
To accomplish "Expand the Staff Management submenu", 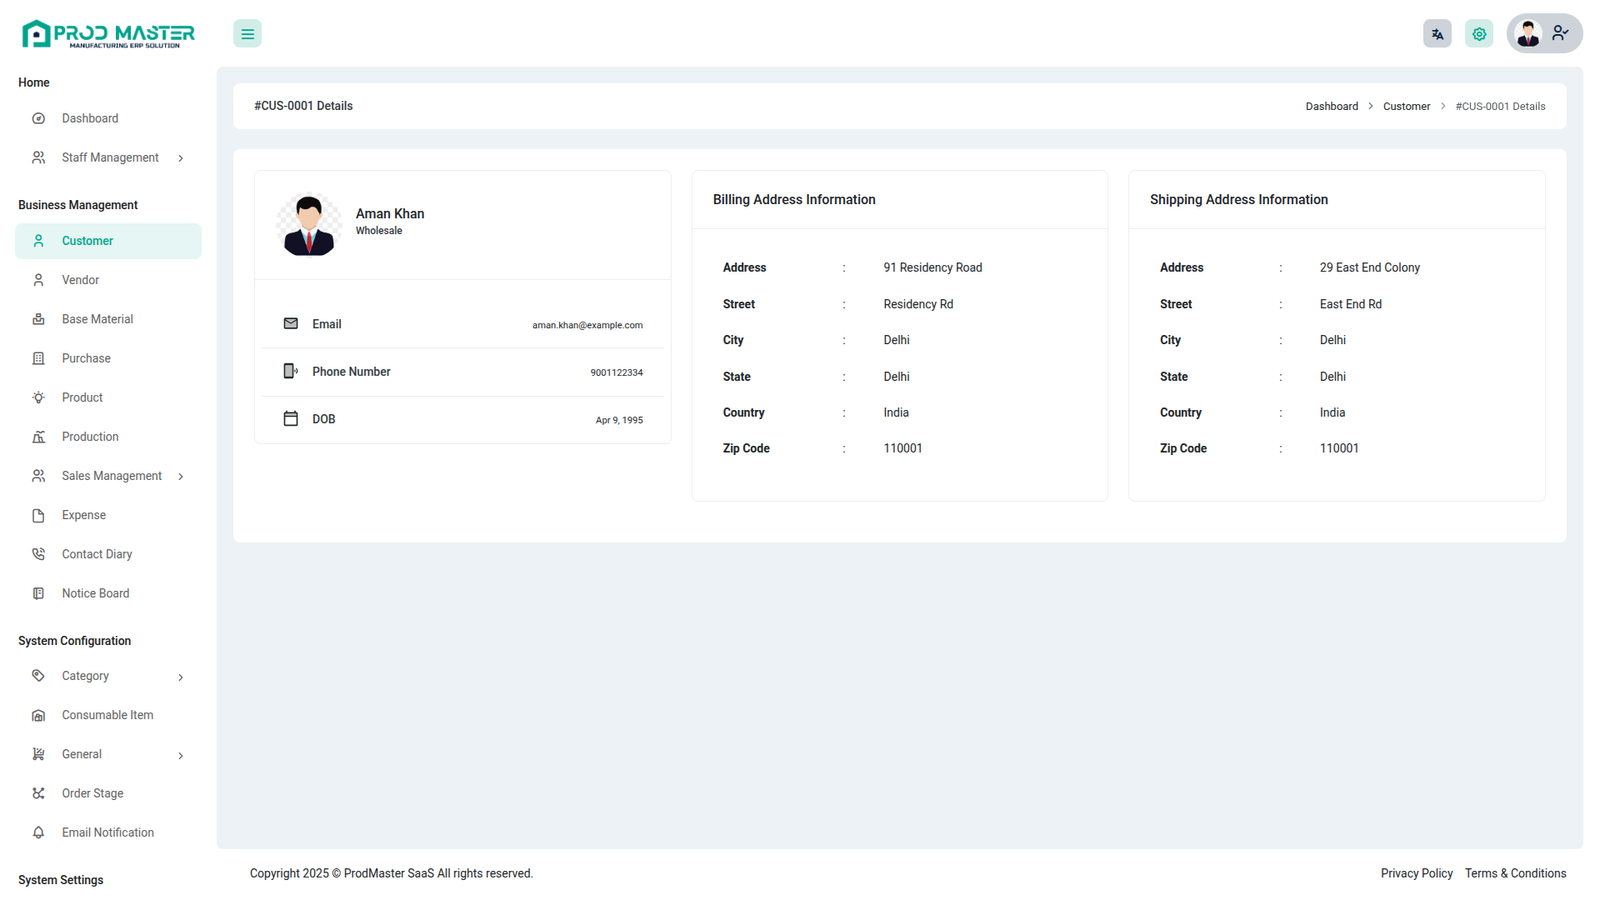I will click(x=181, y=158).
